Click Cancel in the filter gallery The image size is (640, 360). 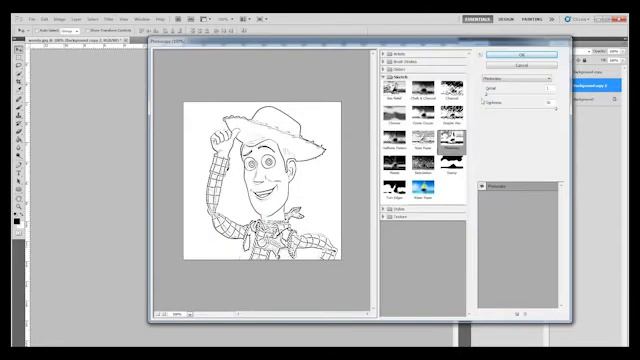point(522,65)
